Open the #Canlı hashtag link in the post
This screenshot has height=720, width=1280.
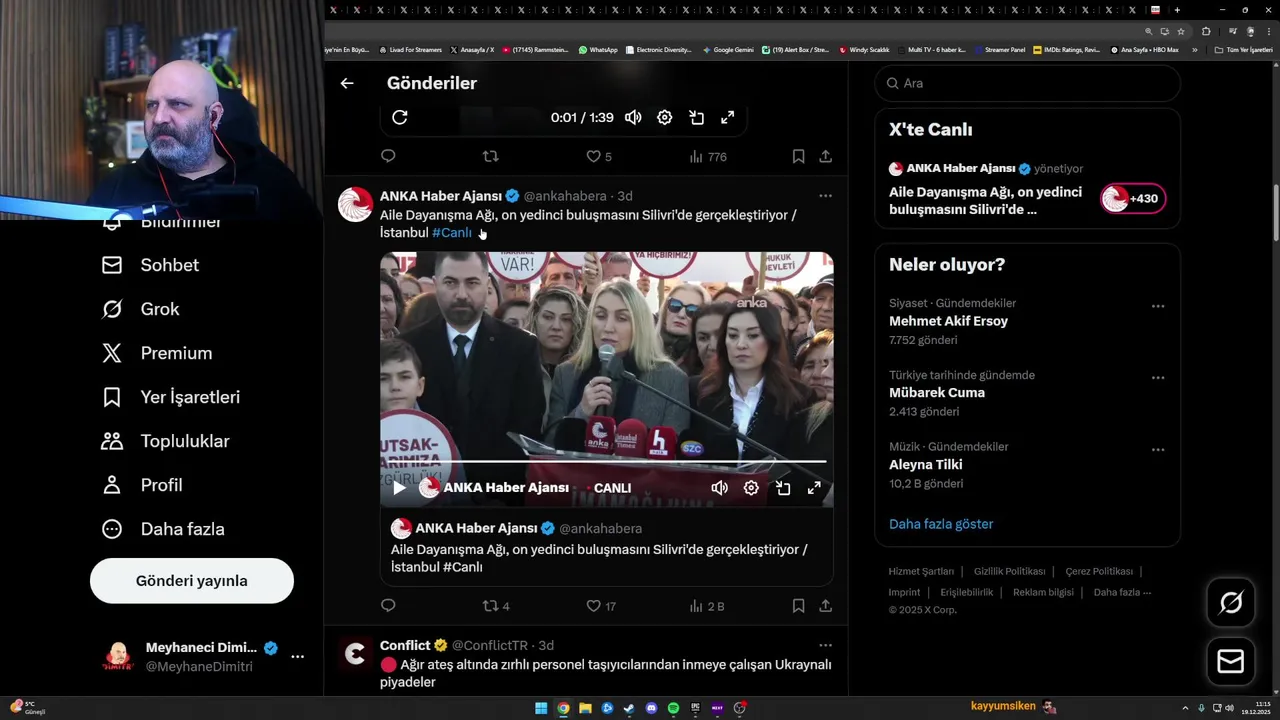452,232
